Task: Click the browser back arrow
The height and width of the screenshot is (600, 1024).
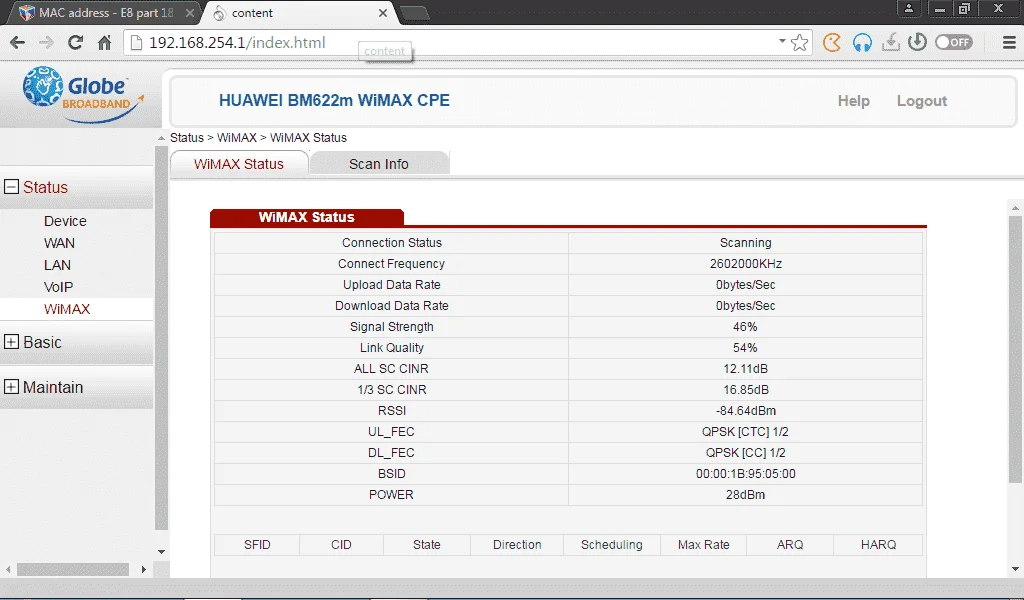Action: [x=18, y=43]
